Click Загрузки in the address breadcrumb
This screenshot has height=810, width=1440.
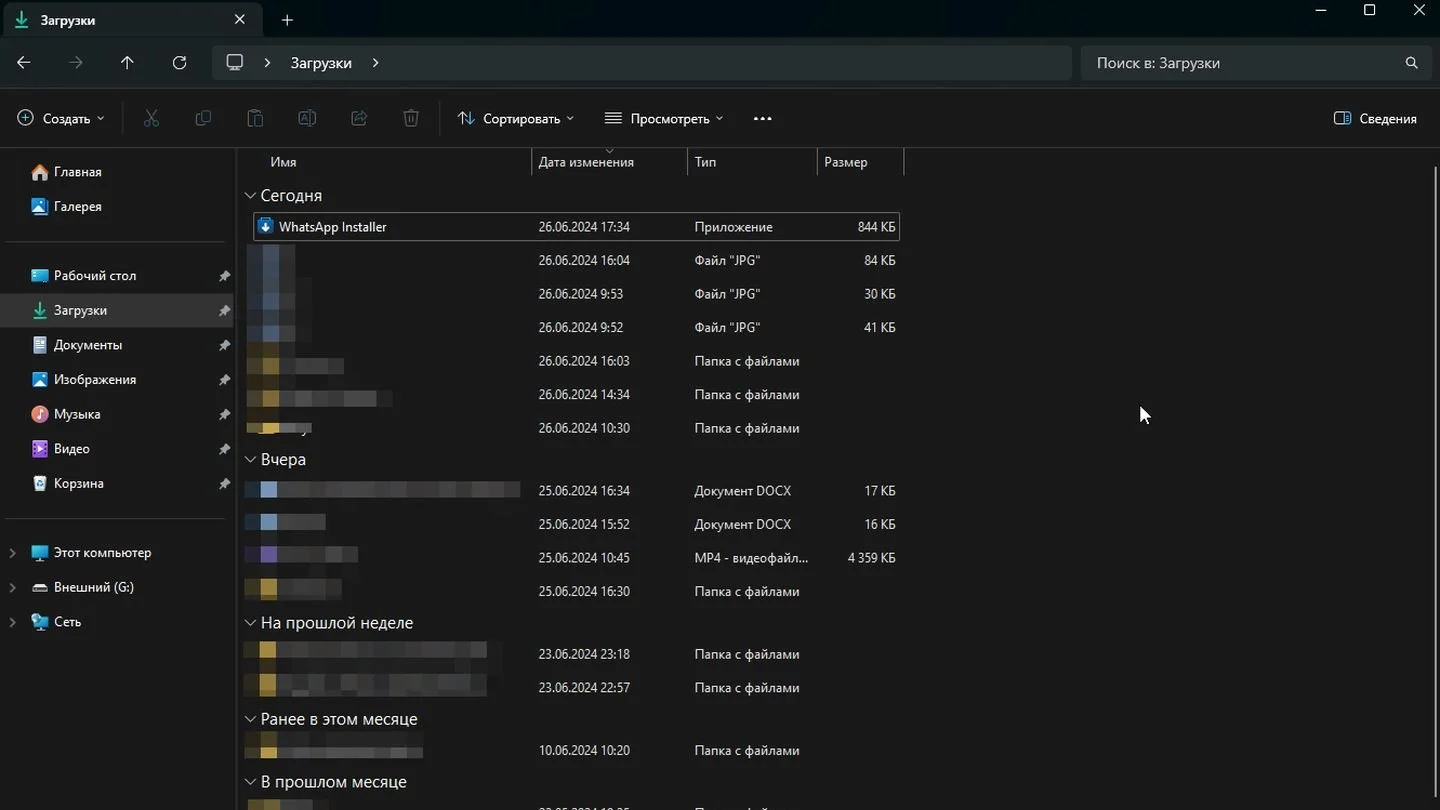pos(321,62)
